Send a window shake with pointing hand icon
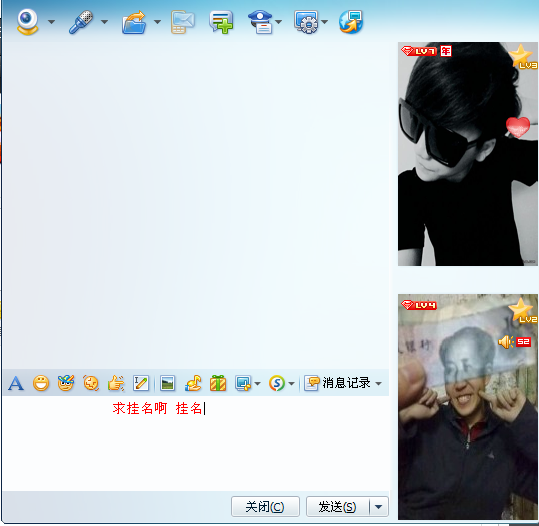The image size is (539, 526). (x=116, y=383)
